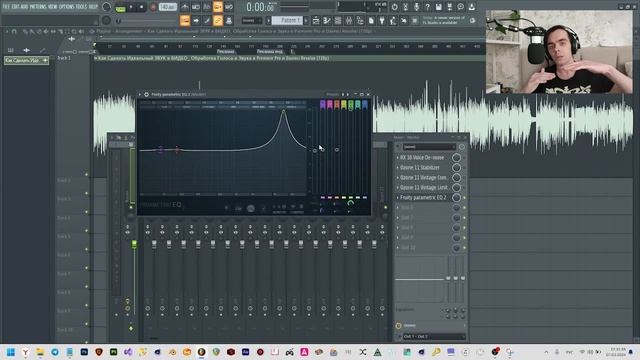640x360 pixels.
Task: Click the next preset arrow in EQ titlebar
Action: tap(348, 94)
